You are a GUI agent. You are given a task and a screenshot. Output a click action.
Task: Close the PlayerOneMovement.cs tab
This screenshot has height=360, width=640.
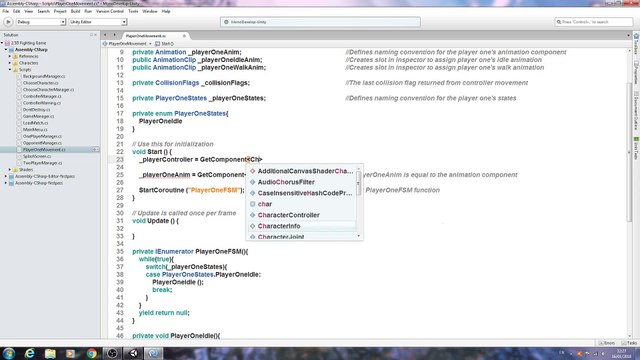184,36
